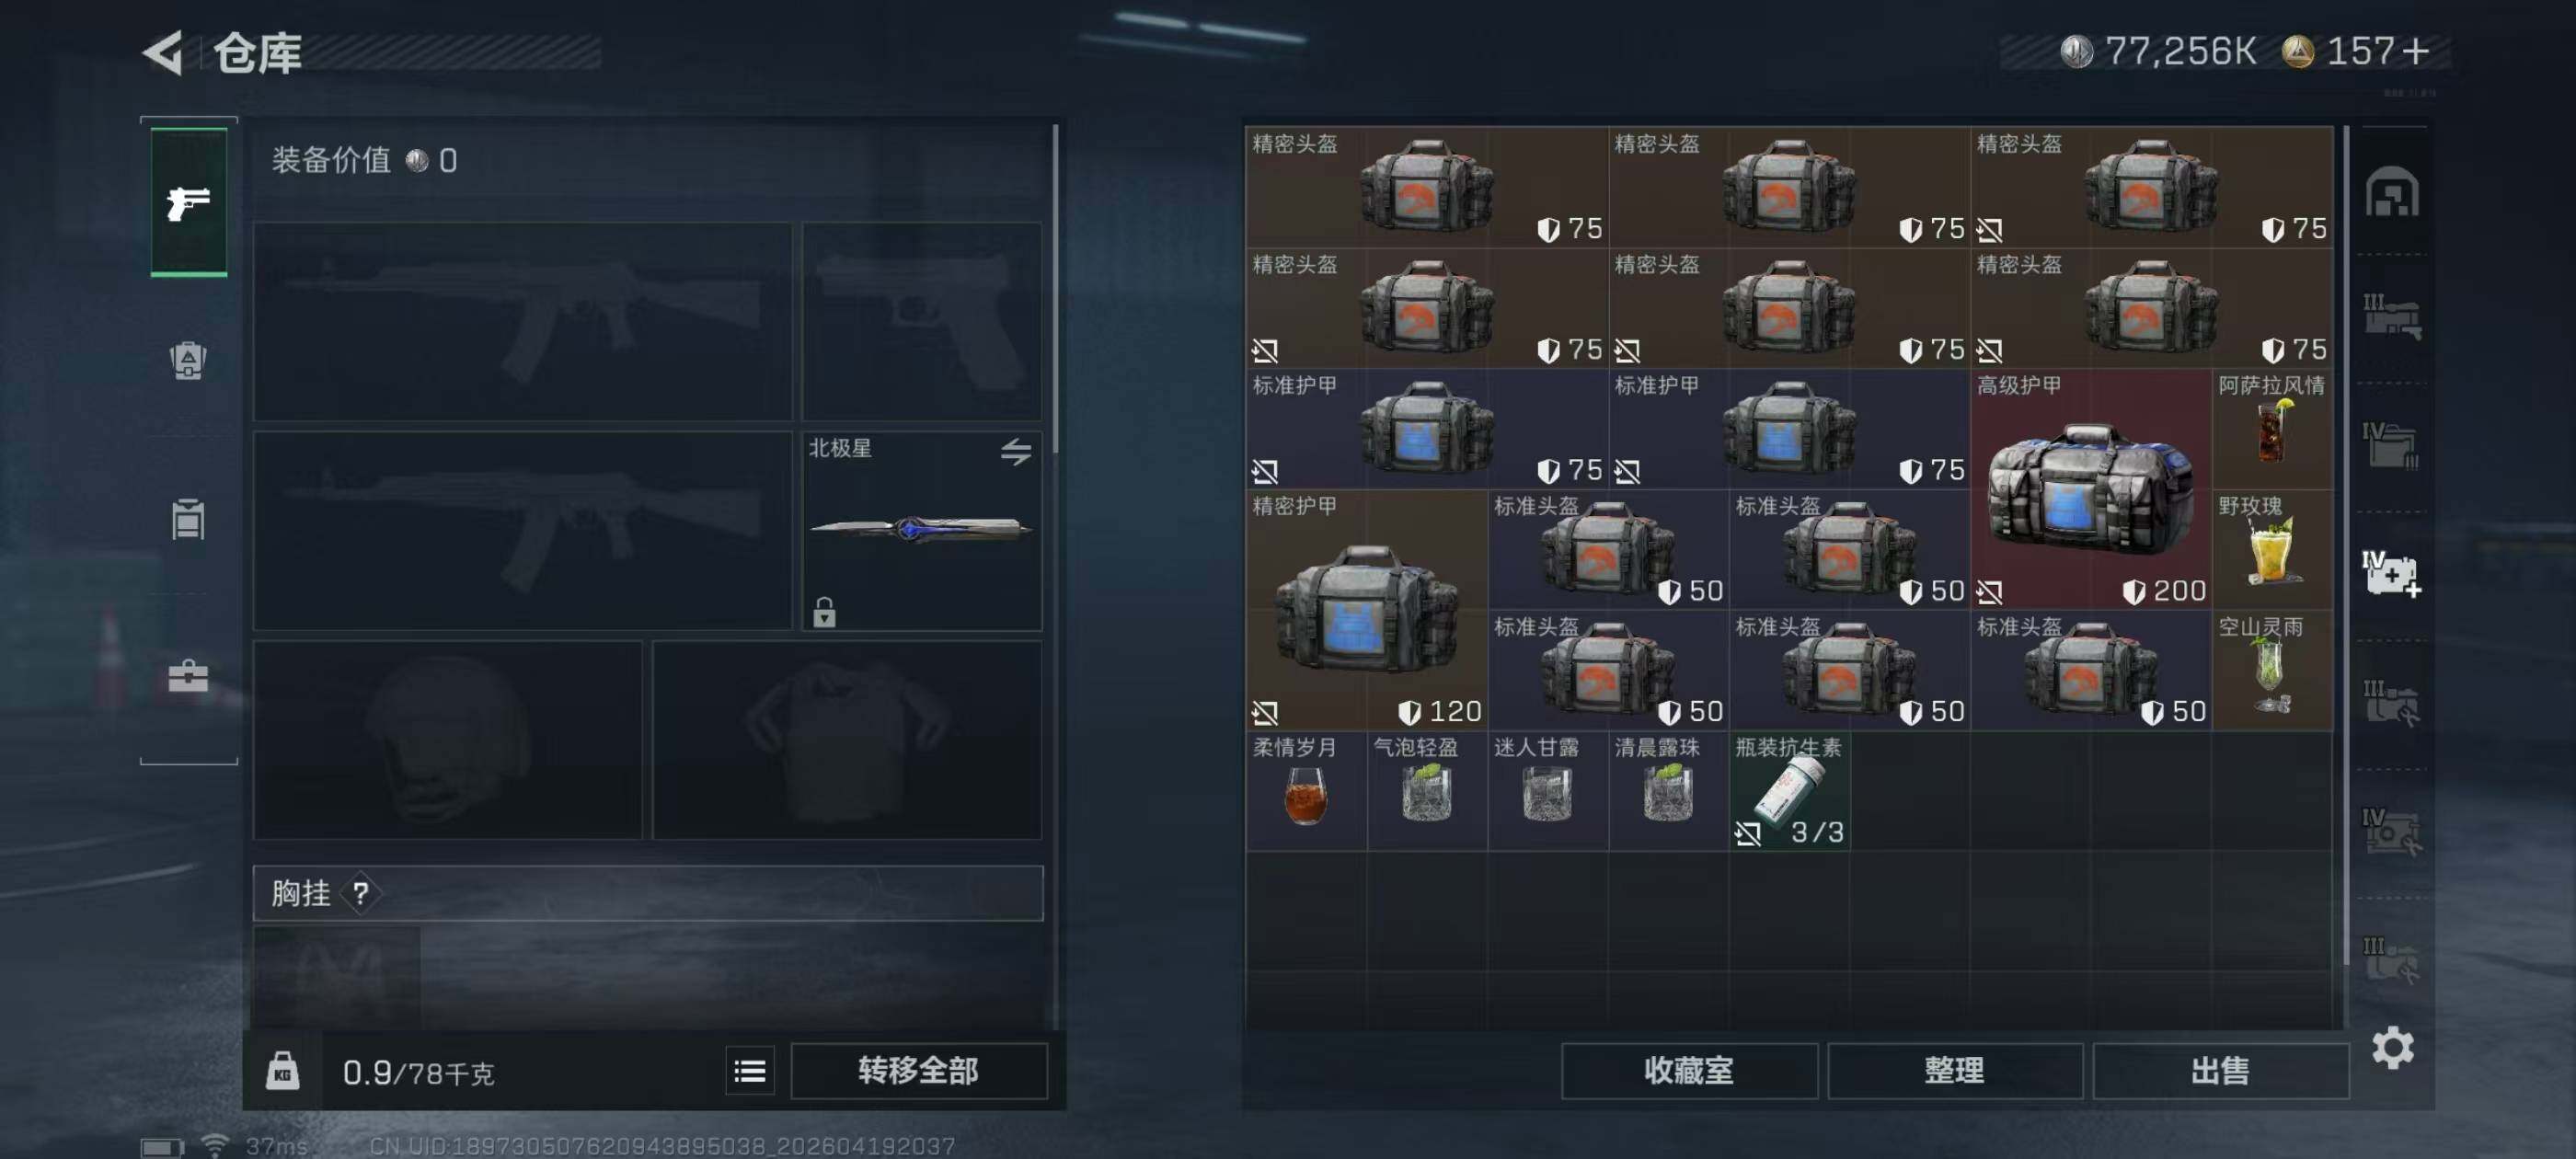This screenshot has height=1159, width=2576.
Task: Go back using the arrow beside 仓库
Action: pyautogui.click(x=164, y=52)
